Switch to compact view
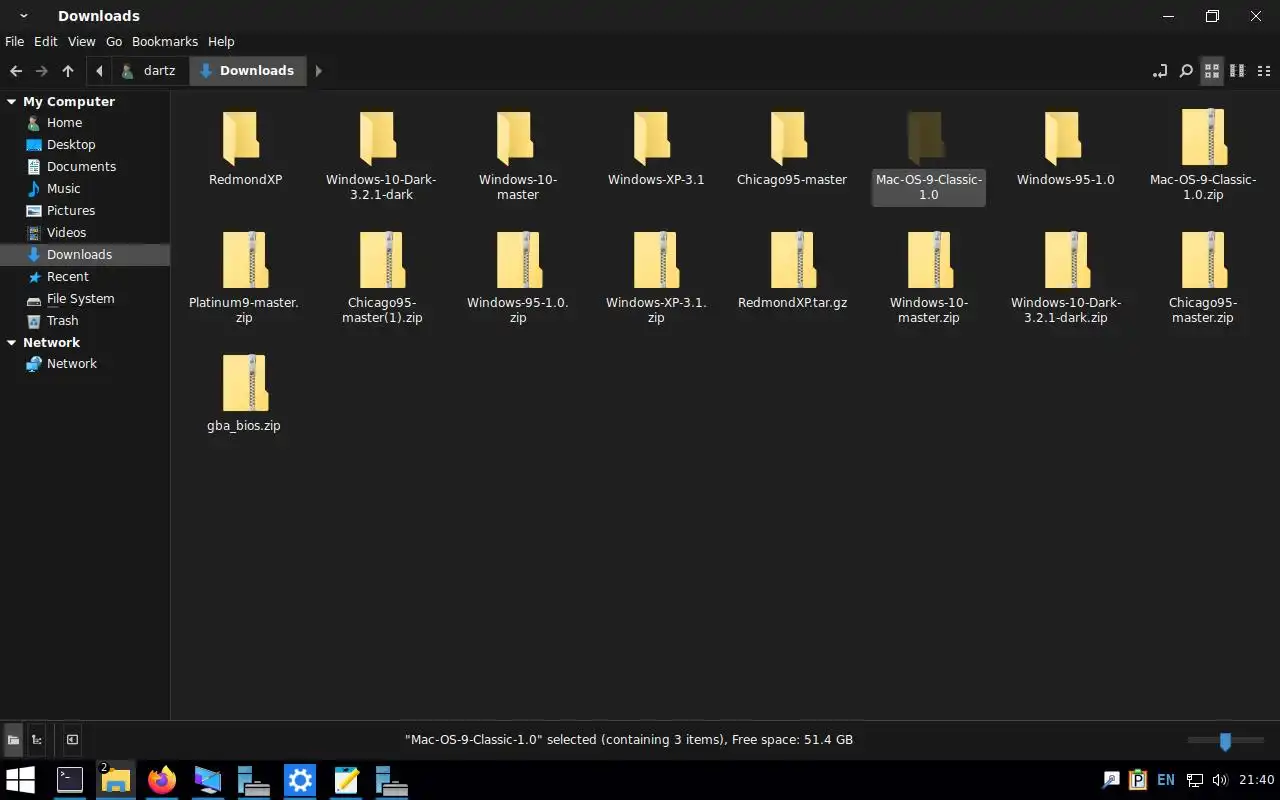 pyautogui.click(x=1238, y=71)
